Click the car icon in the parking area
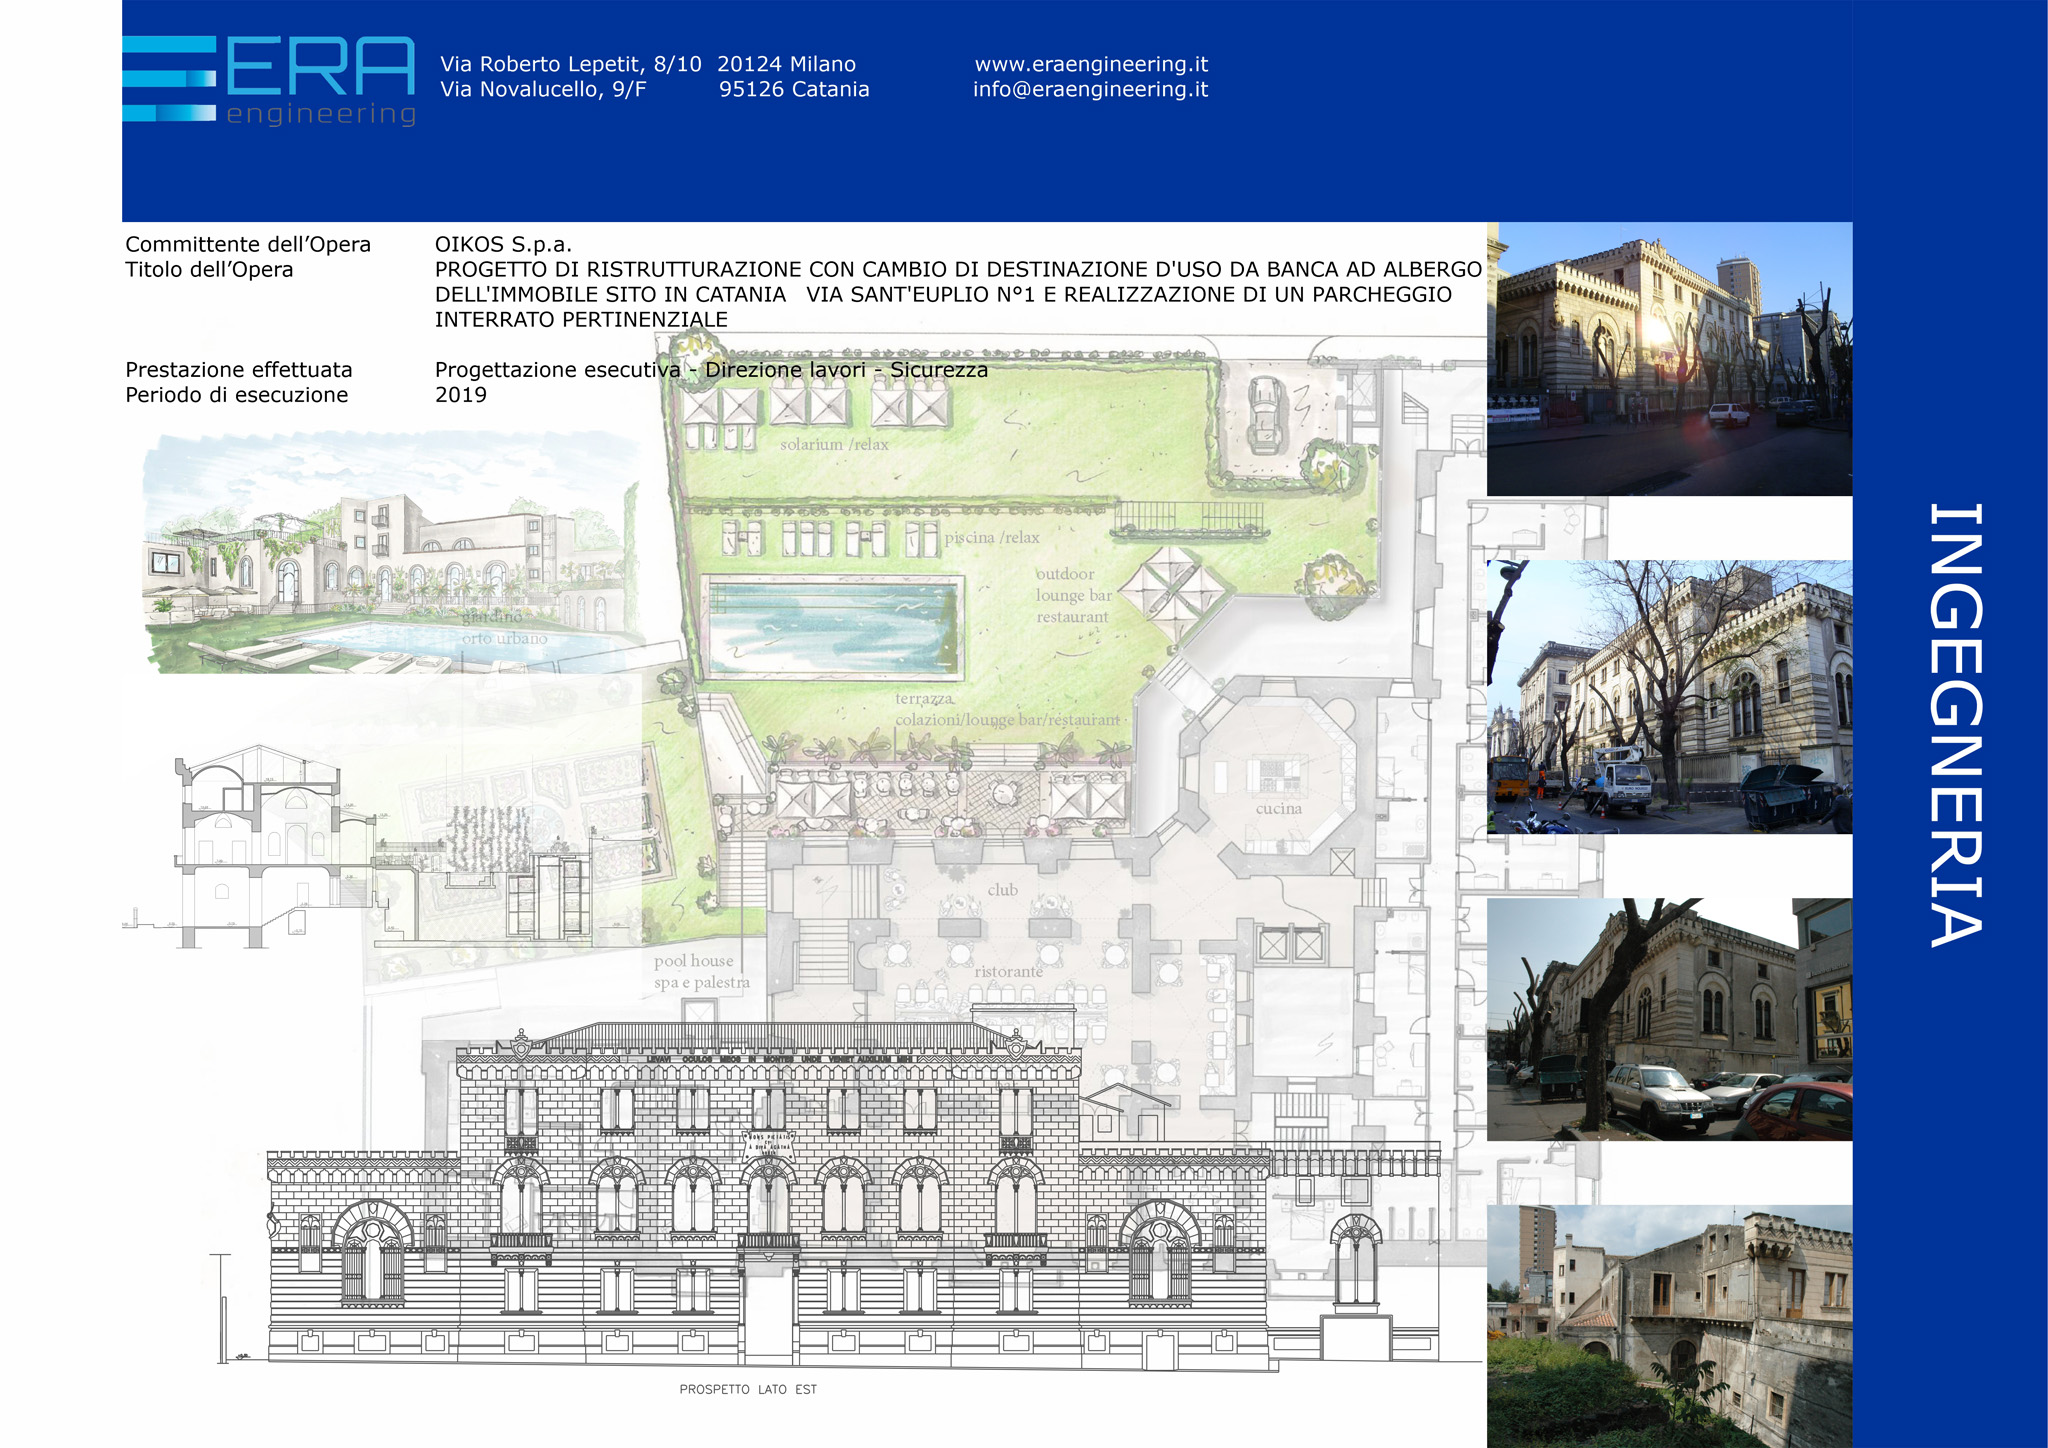The image size is (2048, 1448). (1266, 415)
